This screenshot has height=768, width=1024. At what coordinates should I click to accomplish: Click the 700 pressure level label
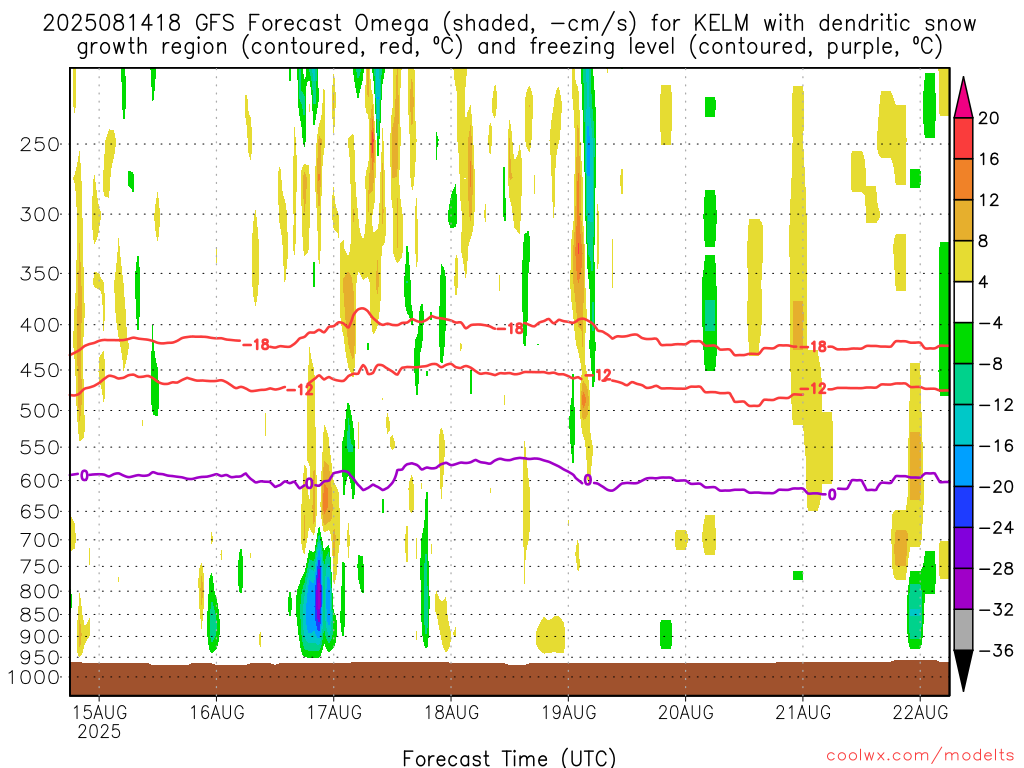pyautogui.click(x=40, y=540)
